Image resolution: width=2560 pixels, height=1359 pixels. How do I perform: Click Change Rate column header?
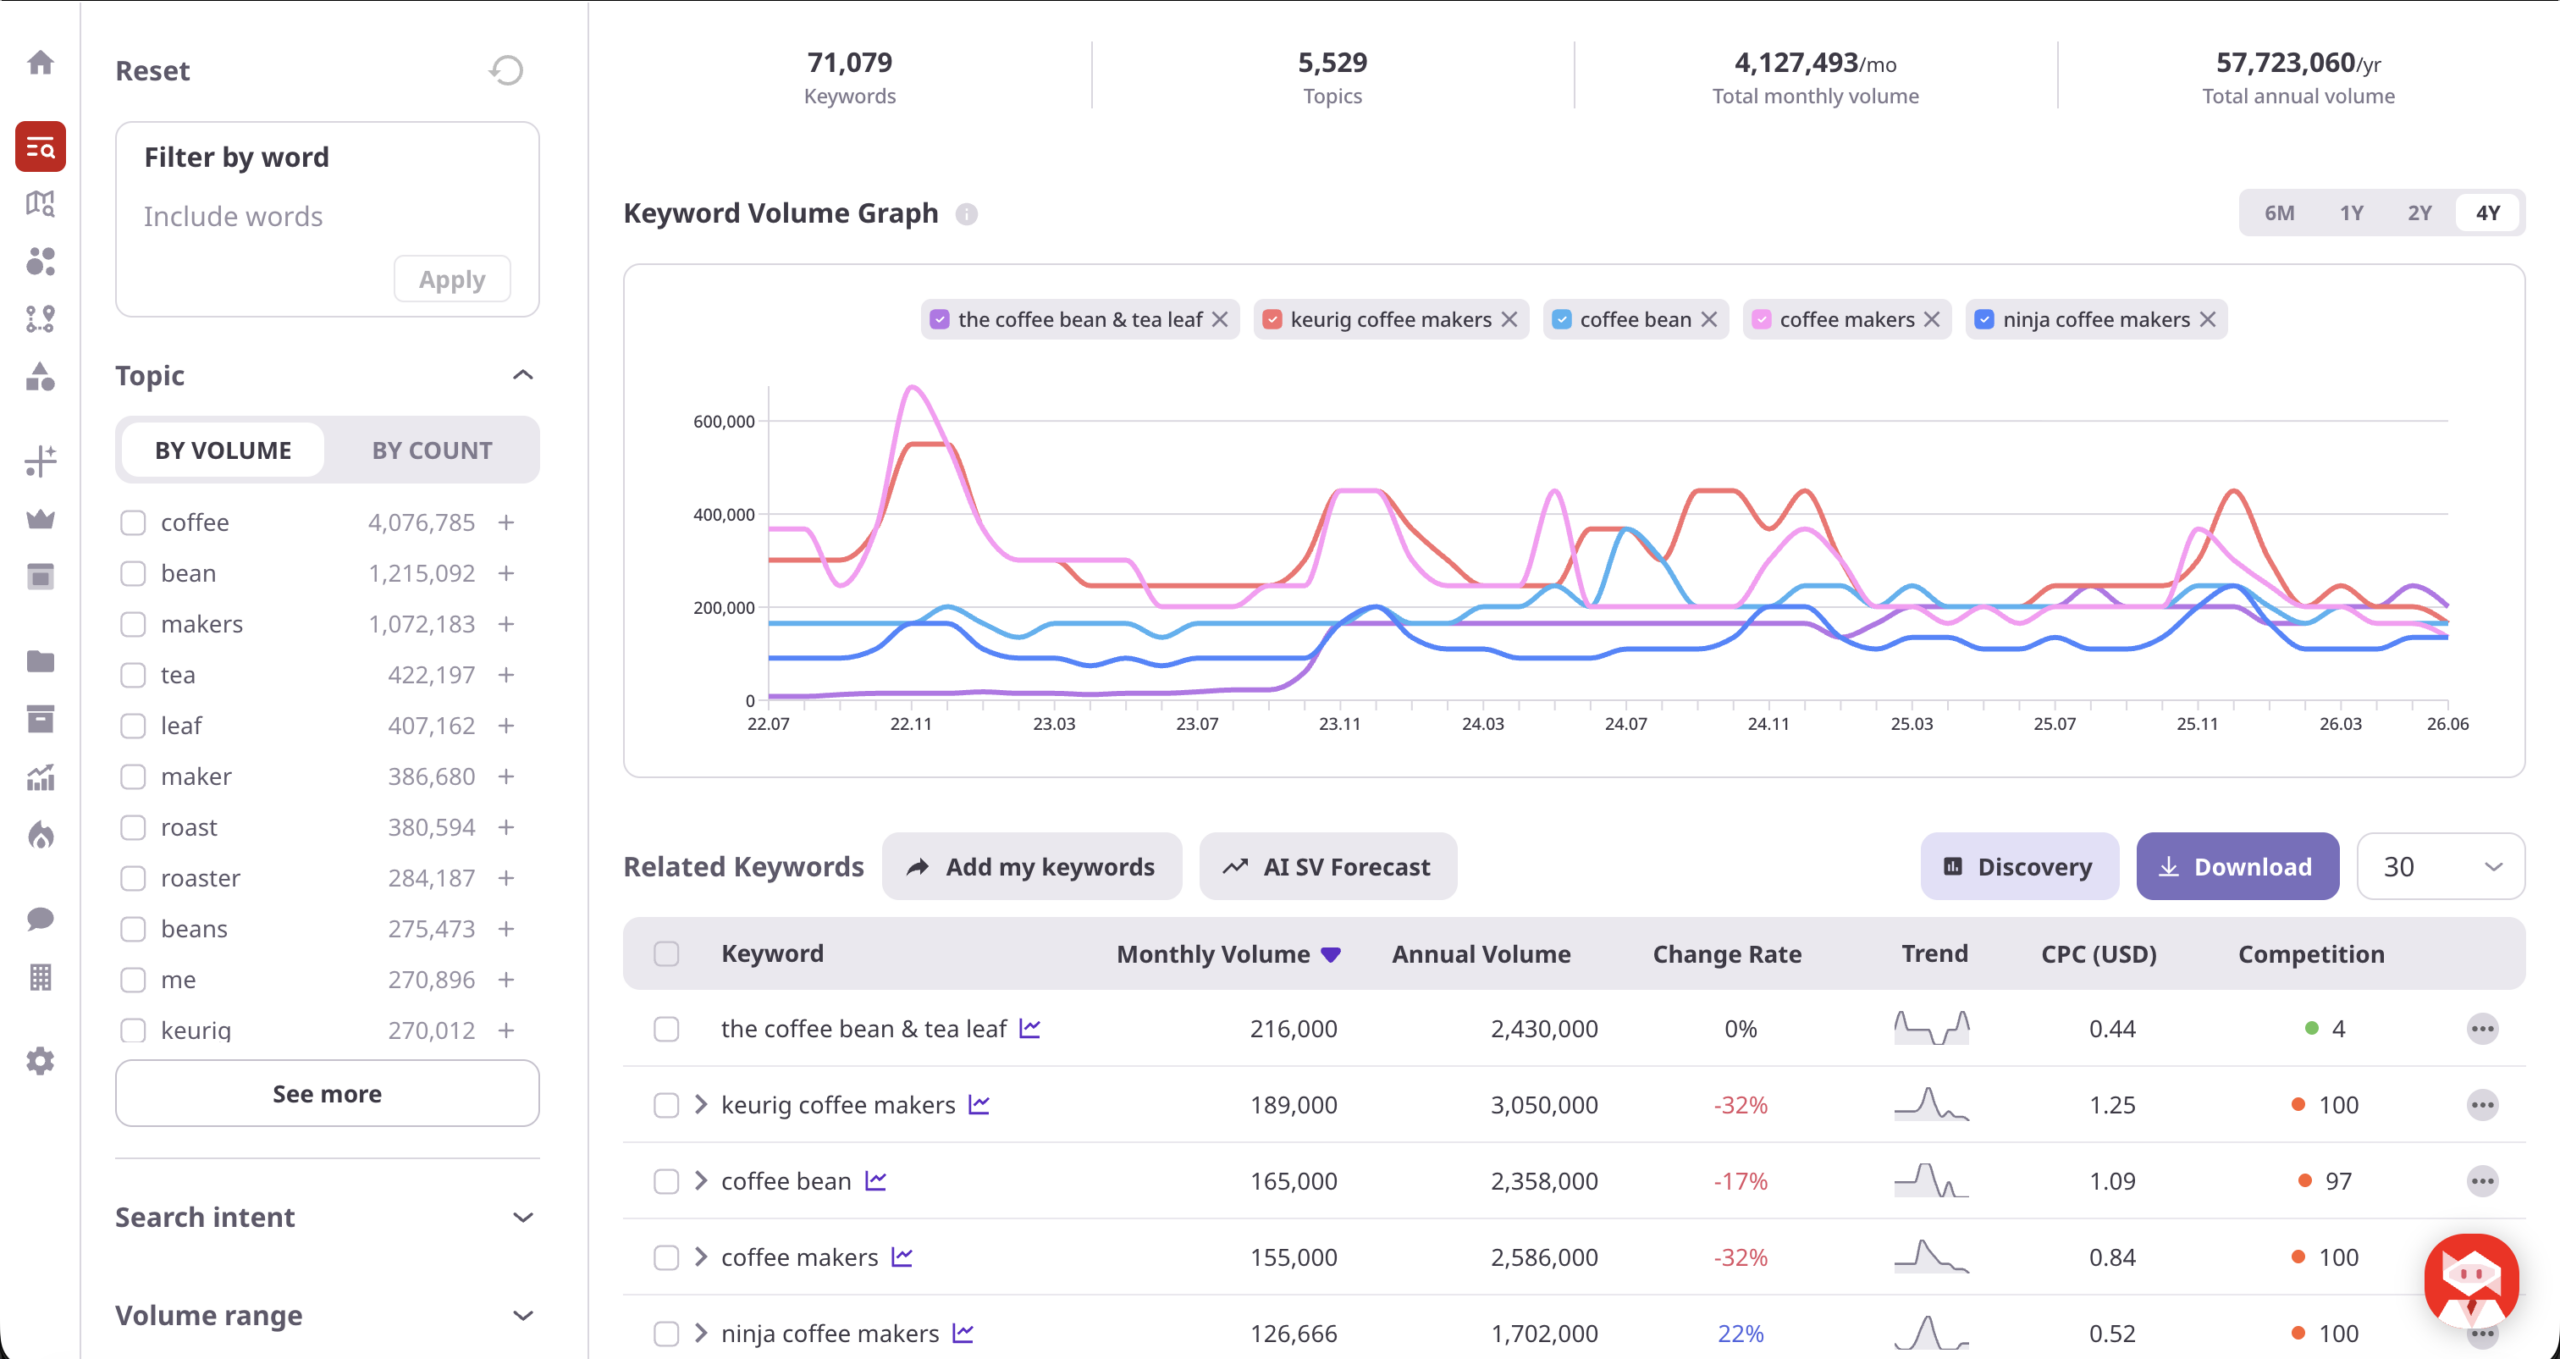pos(1727,954)
